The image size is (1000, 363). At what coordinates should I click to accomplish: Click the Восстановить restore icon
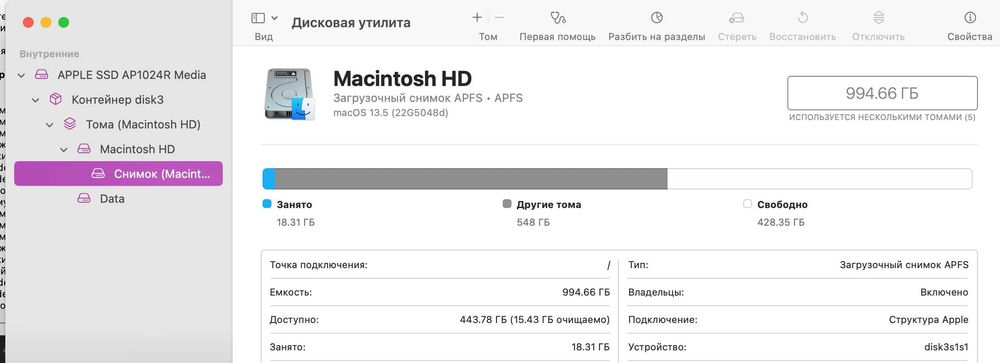[x=802, y=18]
